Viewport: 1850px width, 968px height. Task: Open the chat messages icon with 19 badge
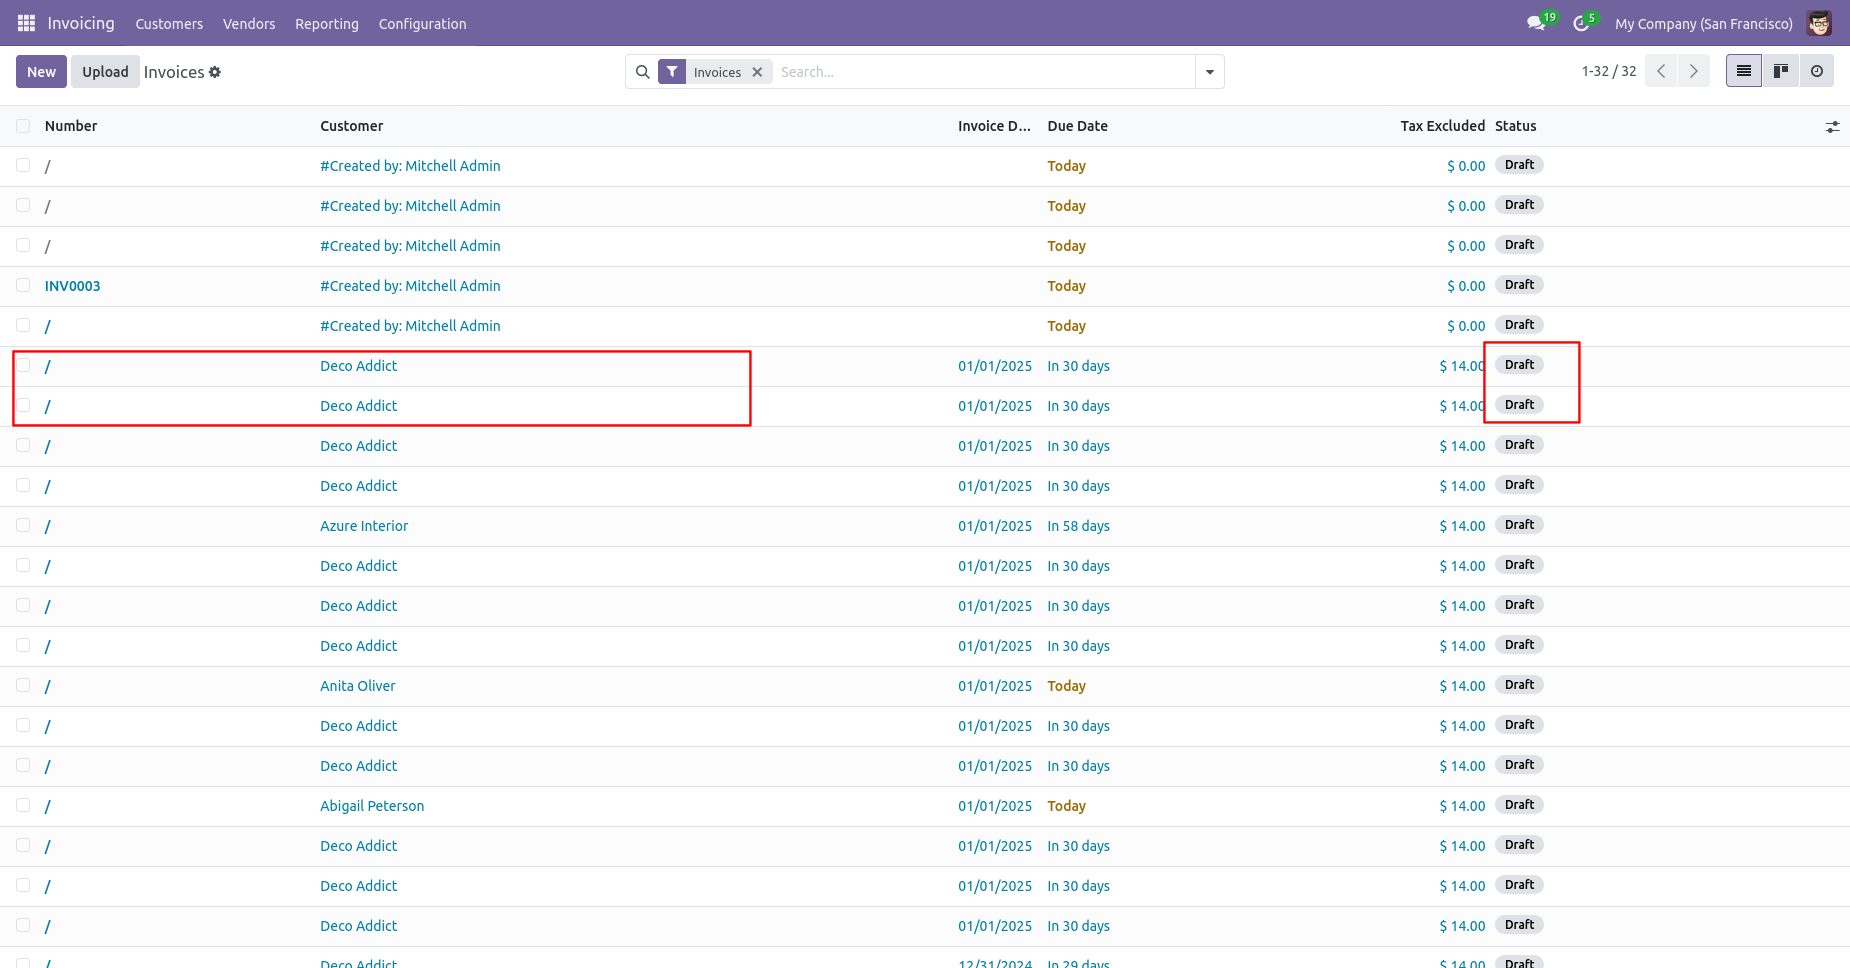pos(1537,23)
